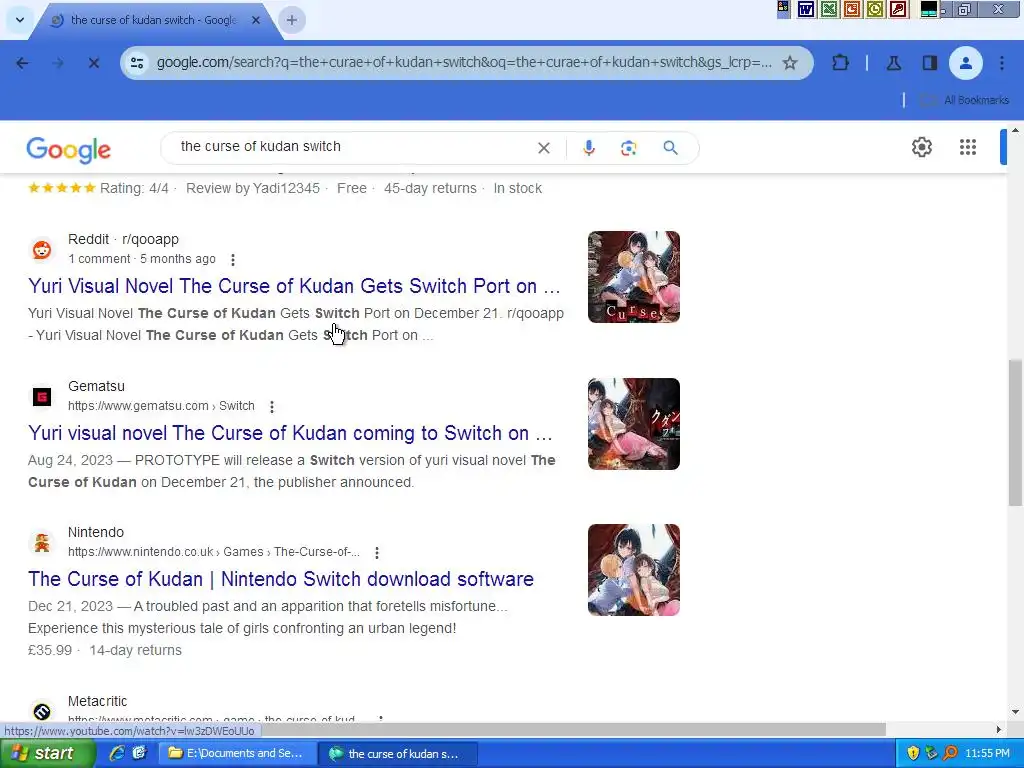1024x768 pixels.
Task: Switch to Chrome taskbar button
Action: 398,754
